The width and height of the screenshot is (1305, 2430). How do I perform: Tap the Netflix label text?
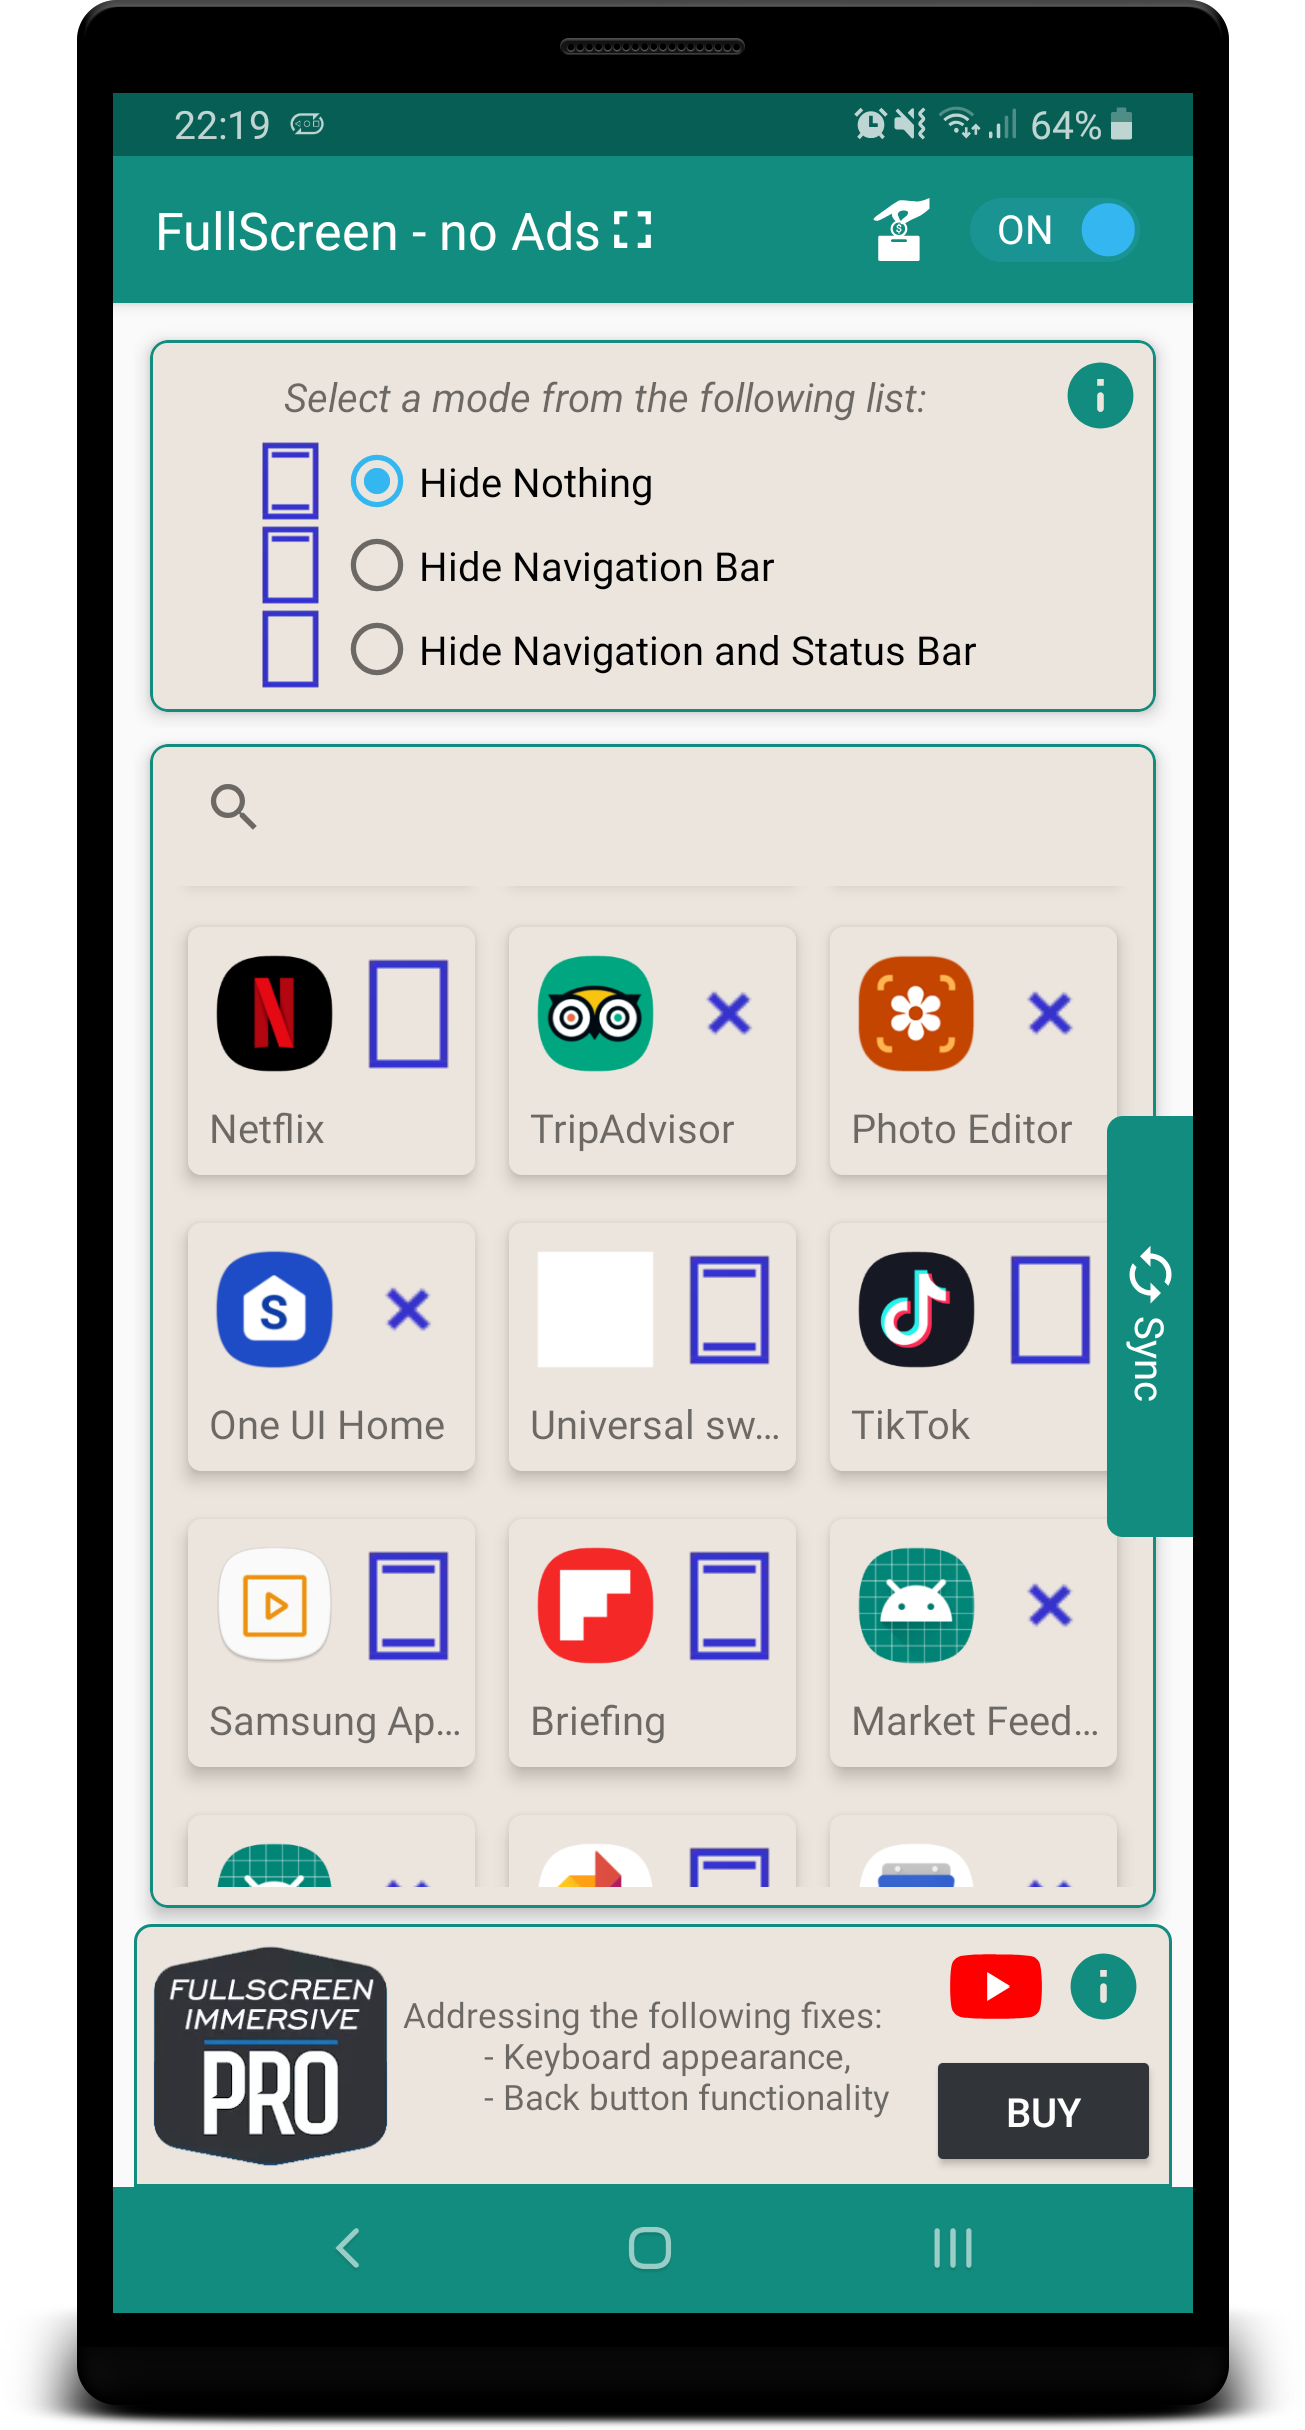pyautogui.click(x=267, y=1129)
